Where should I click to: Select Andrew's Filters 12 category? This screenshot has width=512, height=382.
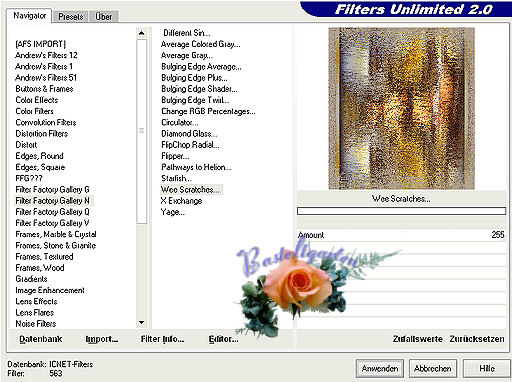[x=46, y=55]
